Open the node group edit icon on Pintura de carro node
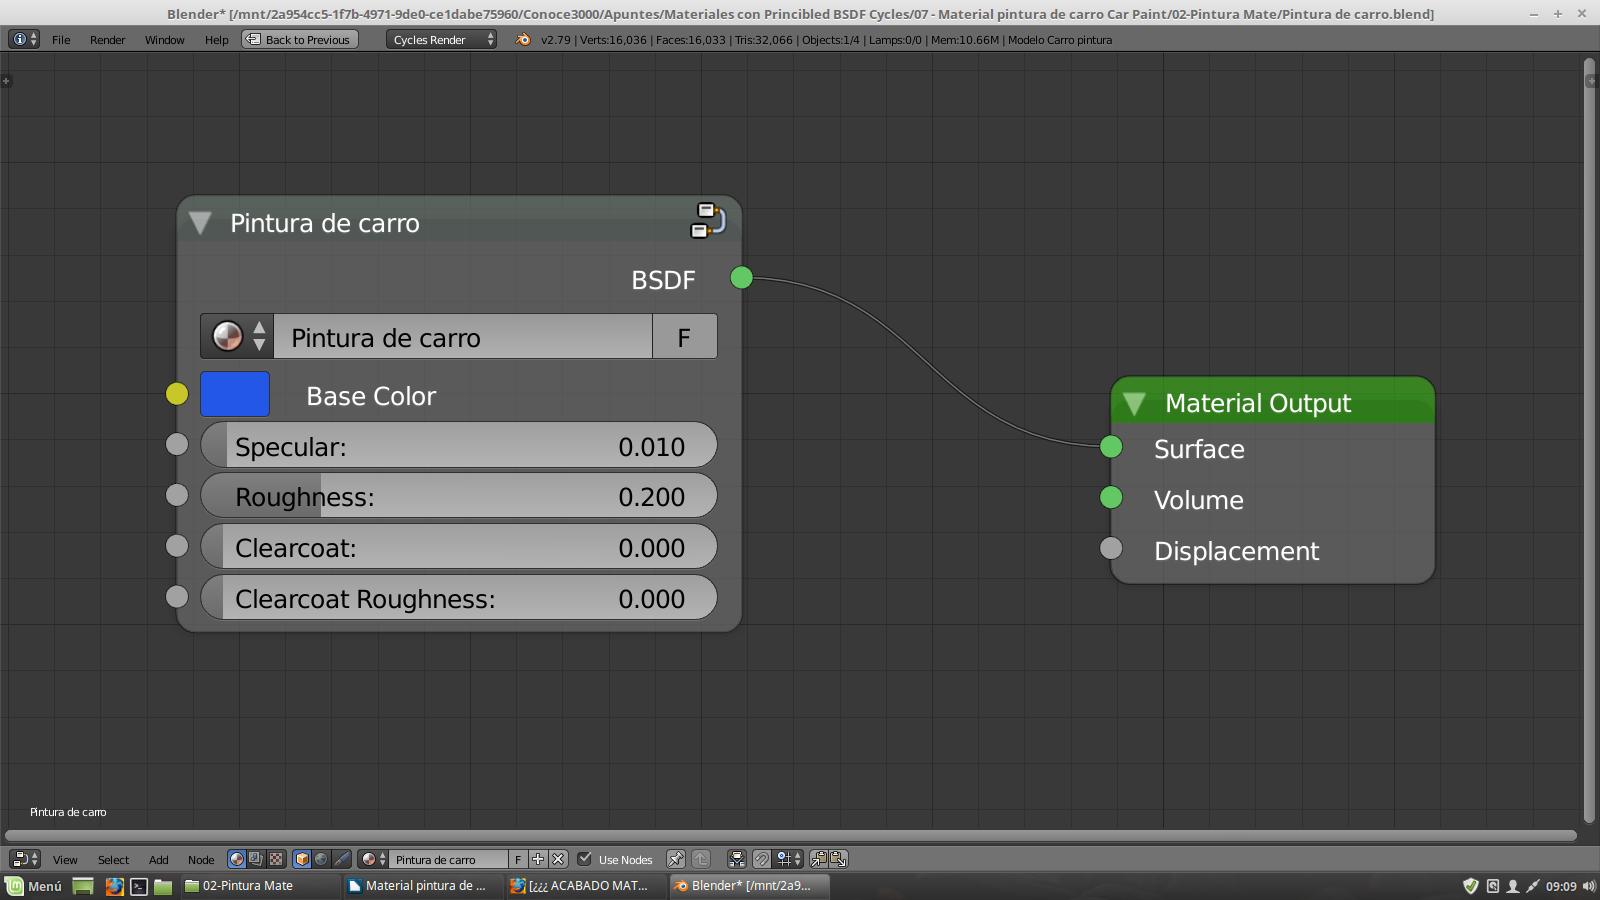This screenshot has width=1600, height=900. pyautogui.click(x=708, y=220)
